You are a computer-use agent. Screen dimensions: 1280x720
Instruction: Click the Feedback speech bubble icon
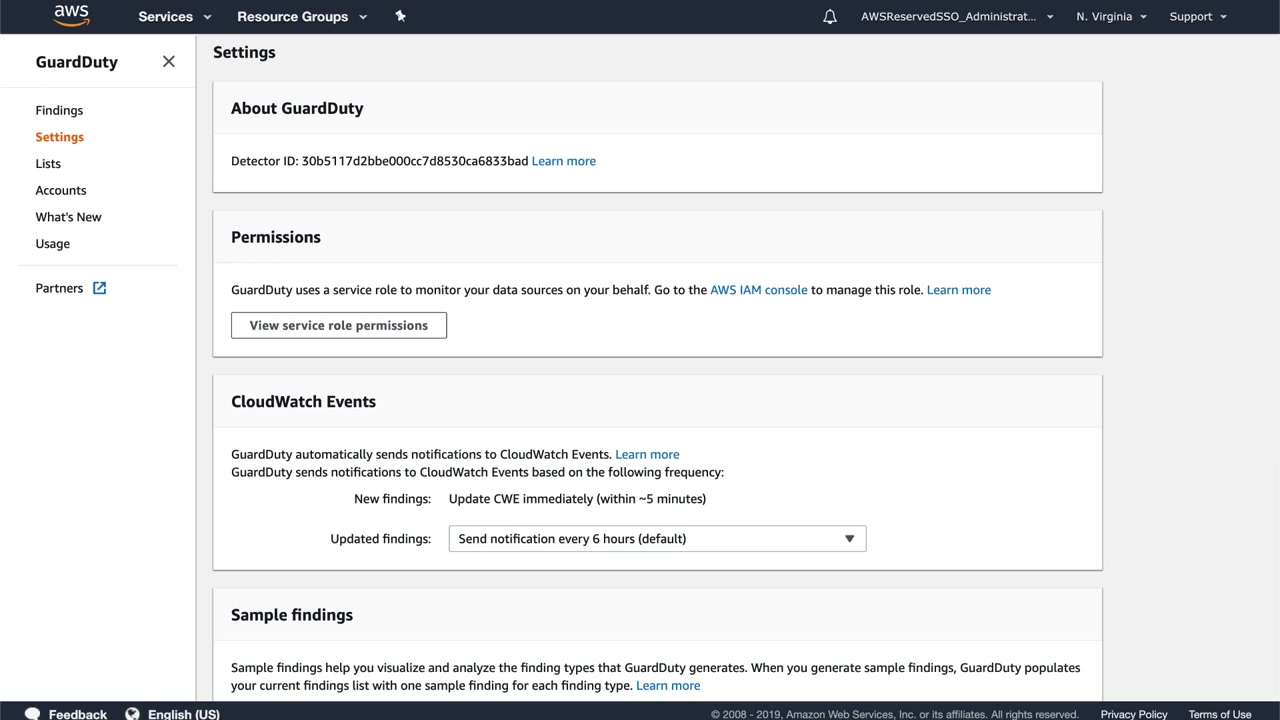(32, 714)
